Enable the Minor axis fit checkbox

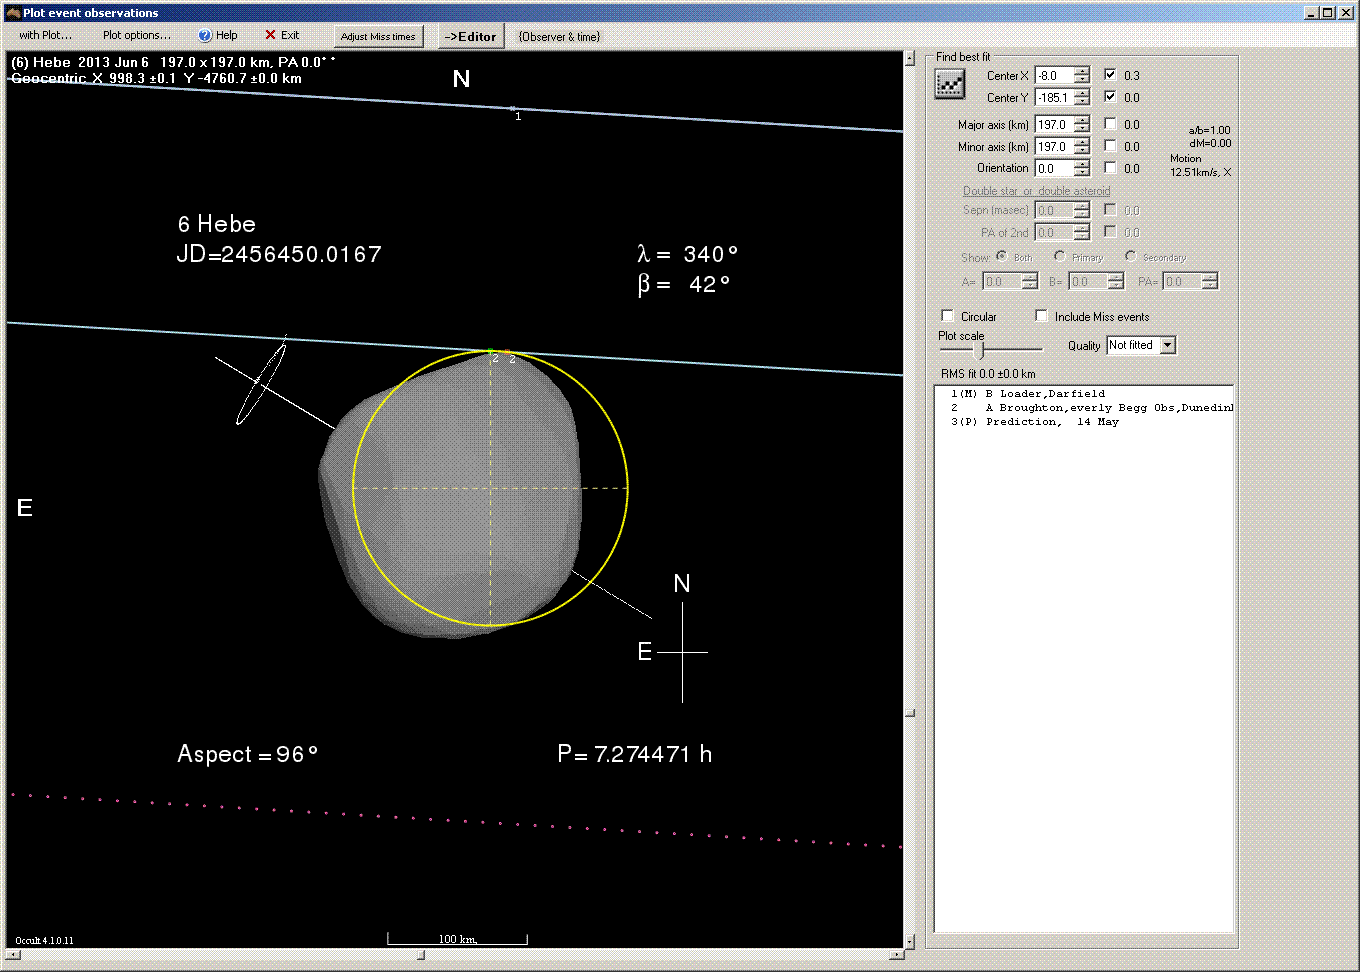click(1110, 145)
